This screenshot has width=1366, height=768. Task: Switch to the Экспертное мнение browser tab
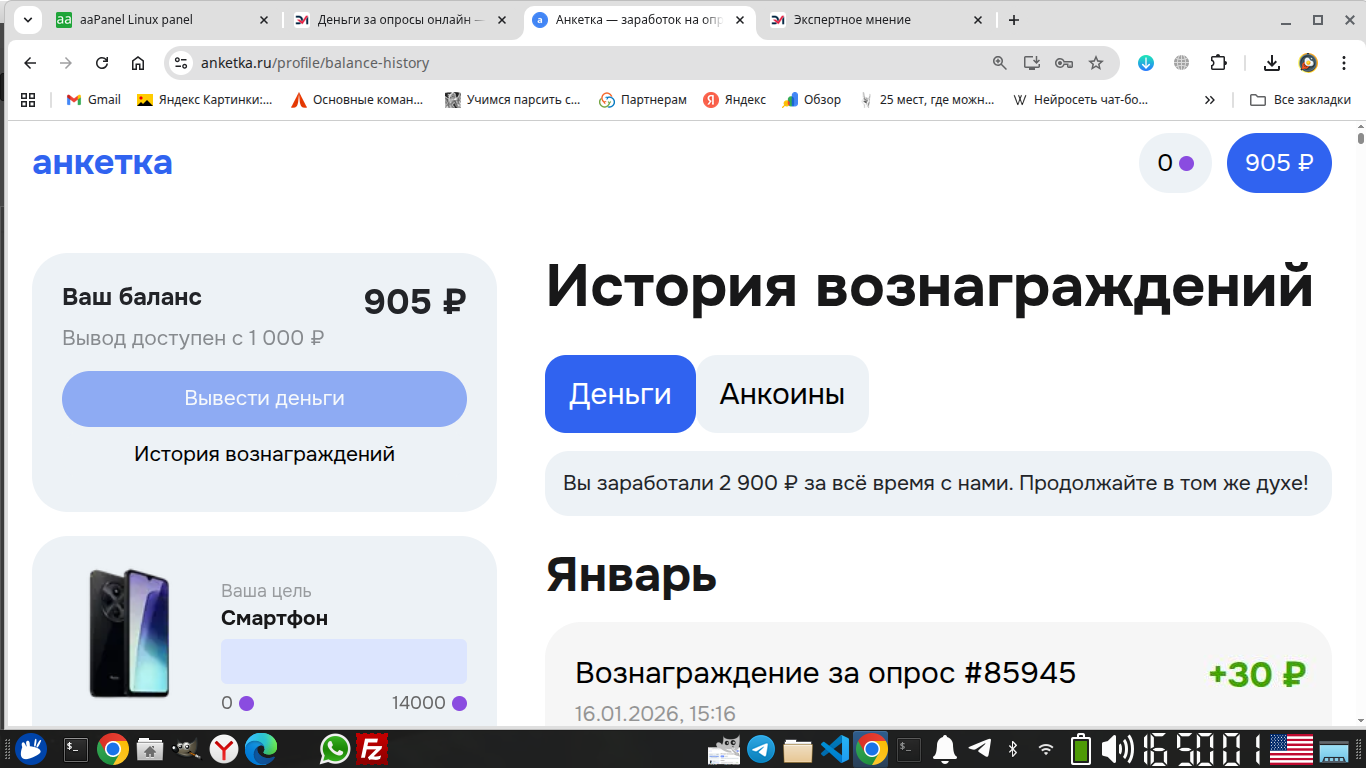click(860, 19)
